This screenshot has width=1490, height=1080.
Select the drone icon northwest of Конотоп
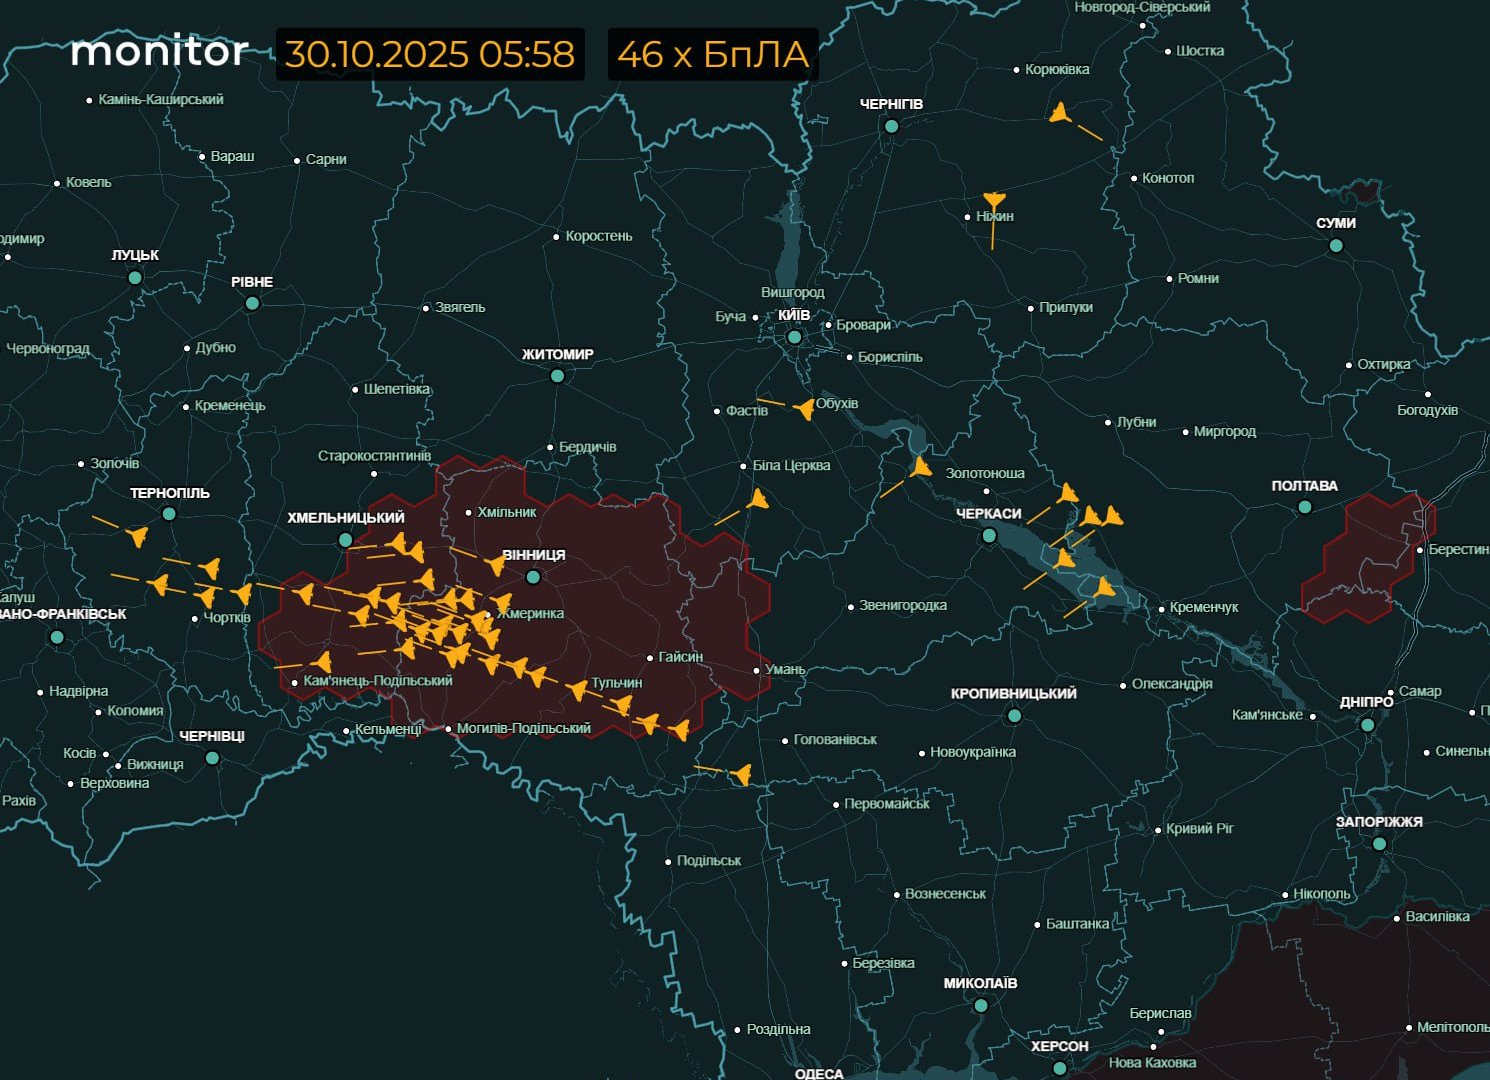[1061, 113]
